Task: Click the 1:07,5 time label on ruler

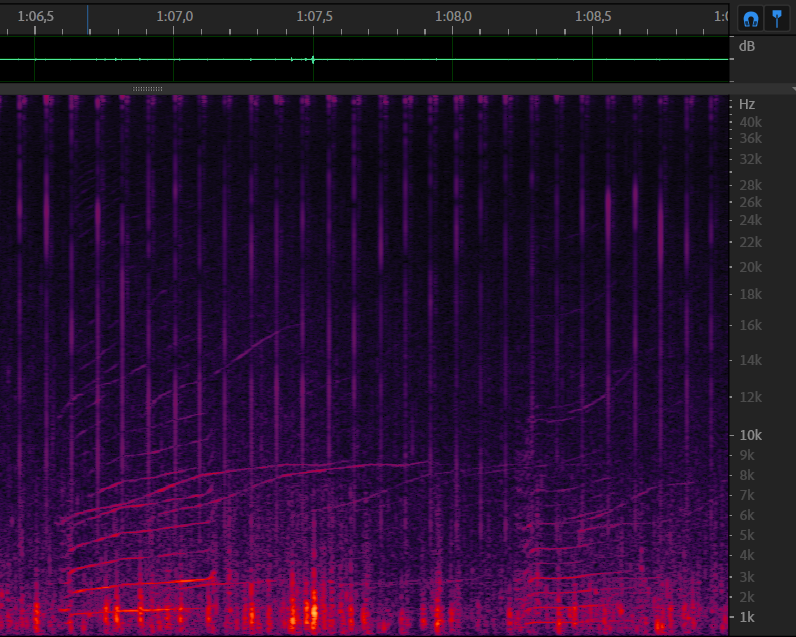Action: point(314,16)
